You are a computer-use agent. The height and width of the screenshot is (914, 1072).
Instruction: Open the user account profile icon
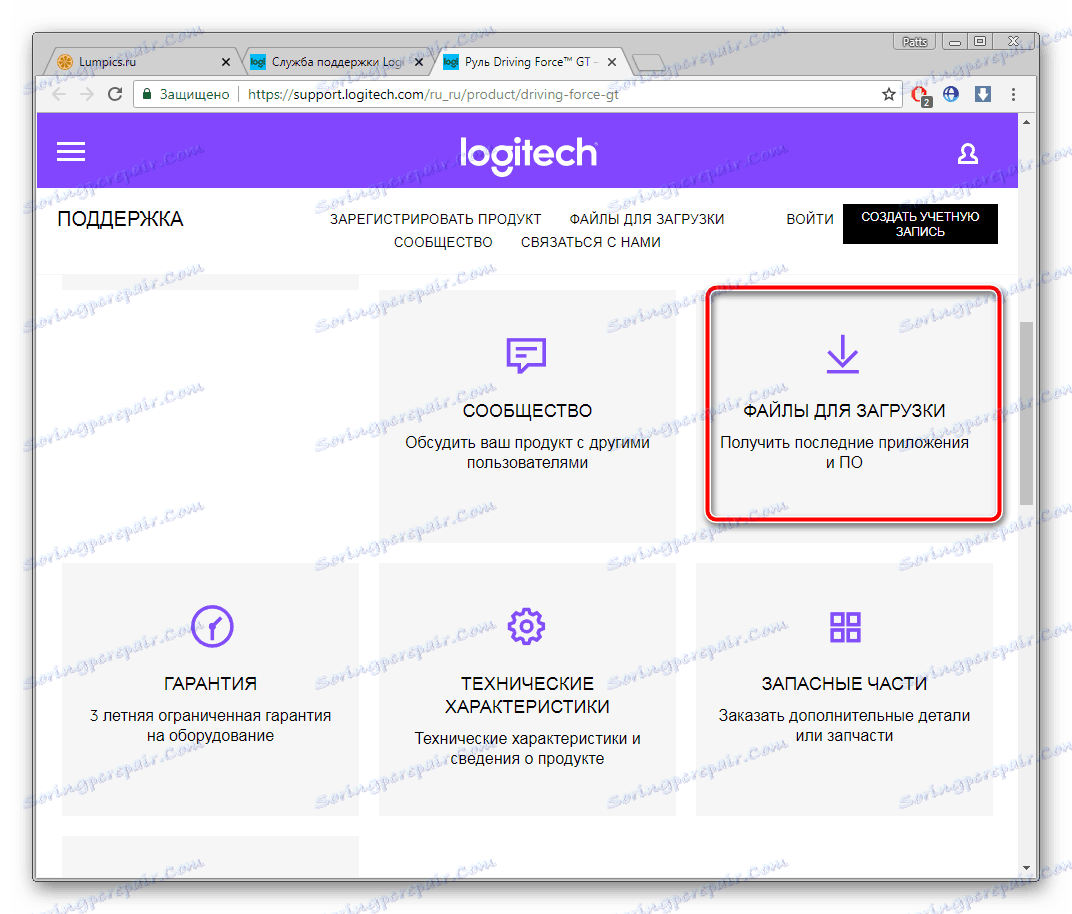[x=967, y=153]
